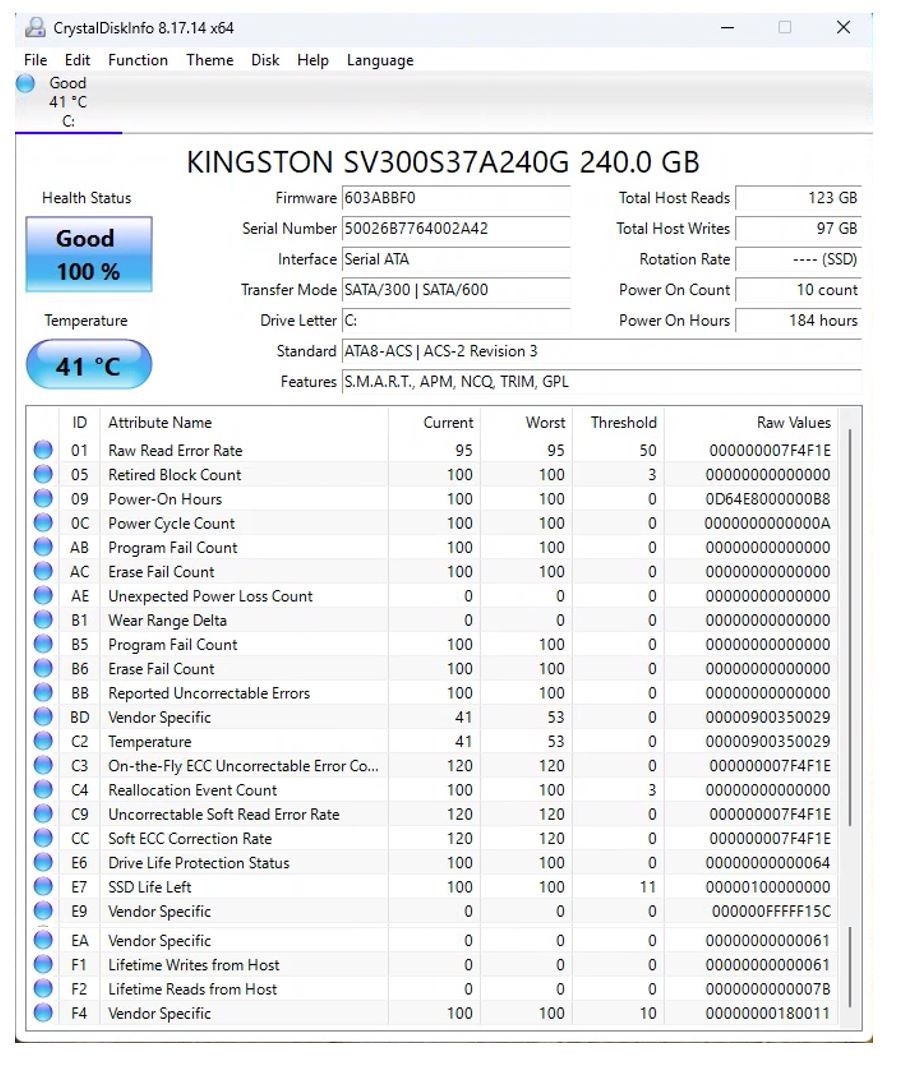Open the Language menu
Screen dimensions: 898x1068
pyautogui.click(x=380, y=60)
